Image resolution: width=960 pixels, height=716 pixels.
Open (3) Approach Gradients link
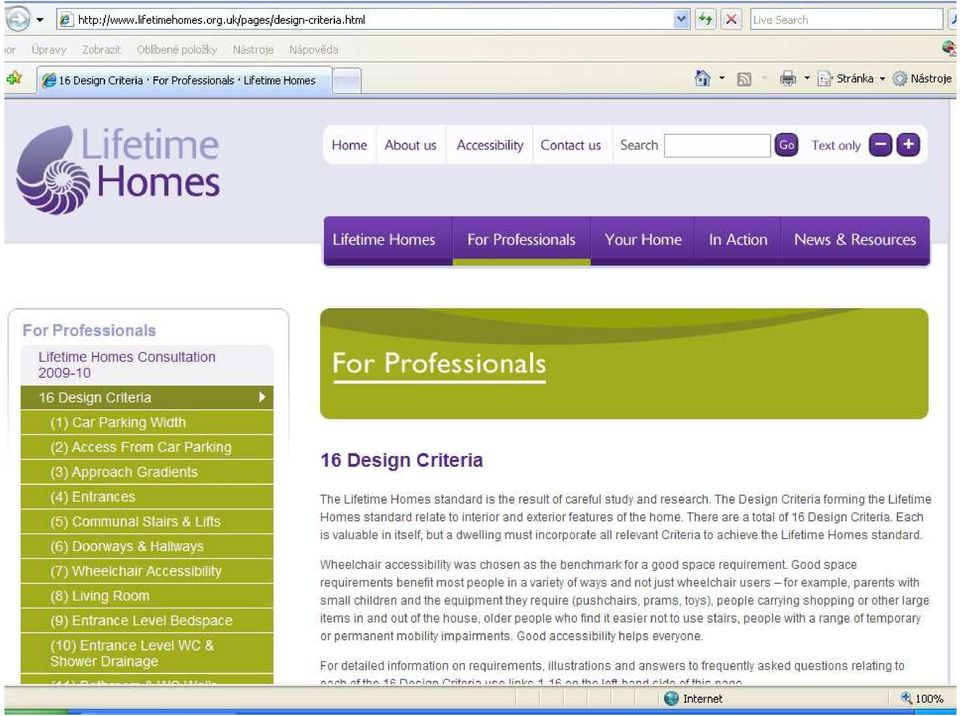[147, 472]
